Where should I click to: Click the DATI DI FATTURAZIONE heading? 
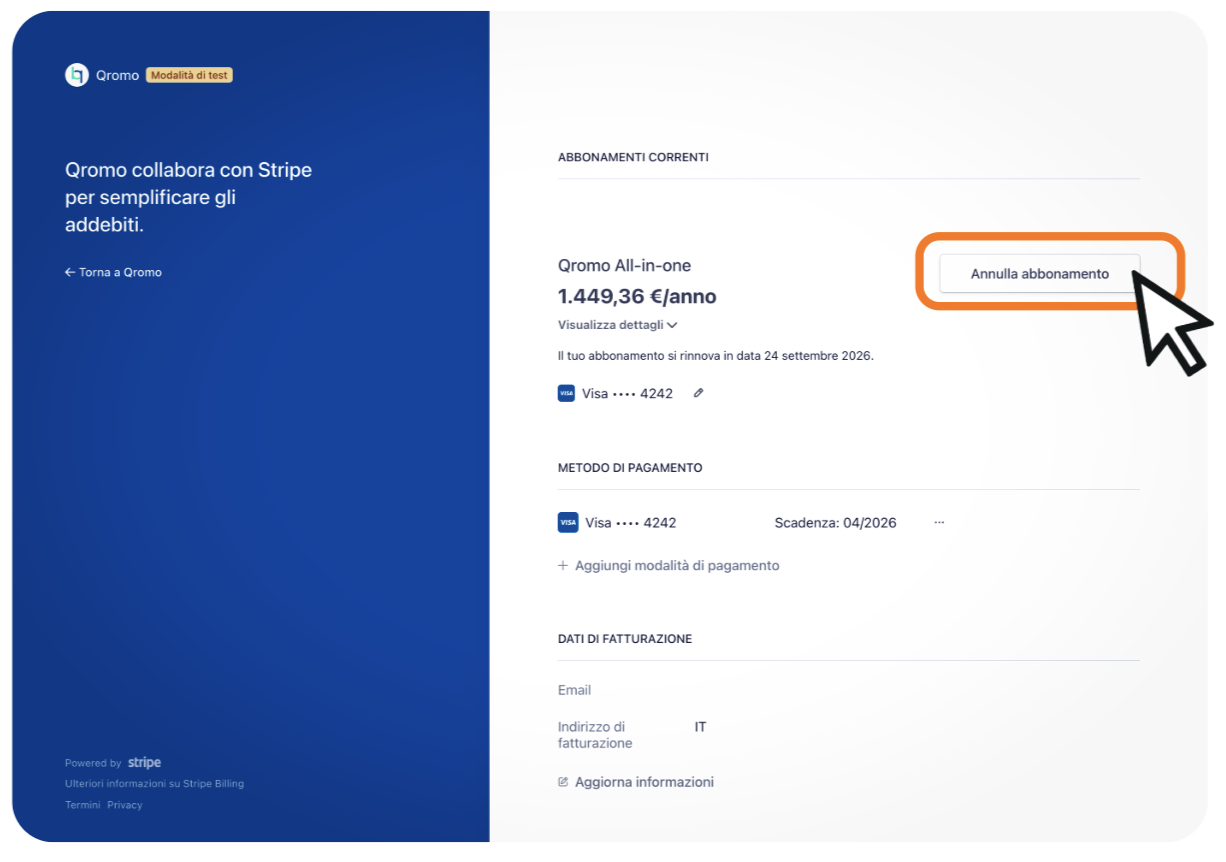click(625, 638)
